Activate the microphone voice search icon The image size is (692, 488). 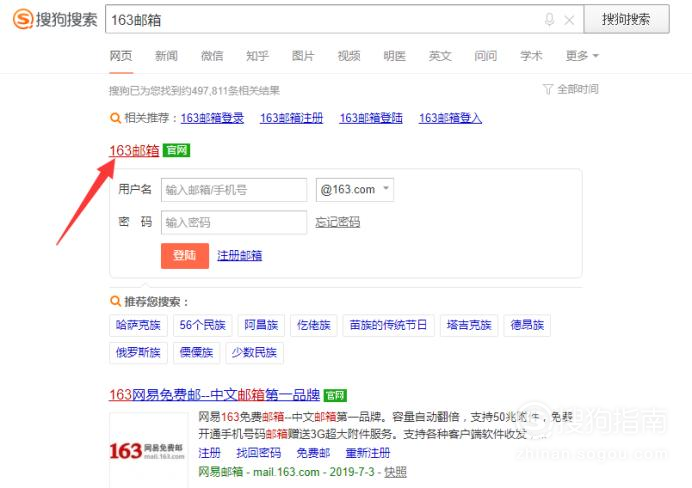tap(549, 19)
